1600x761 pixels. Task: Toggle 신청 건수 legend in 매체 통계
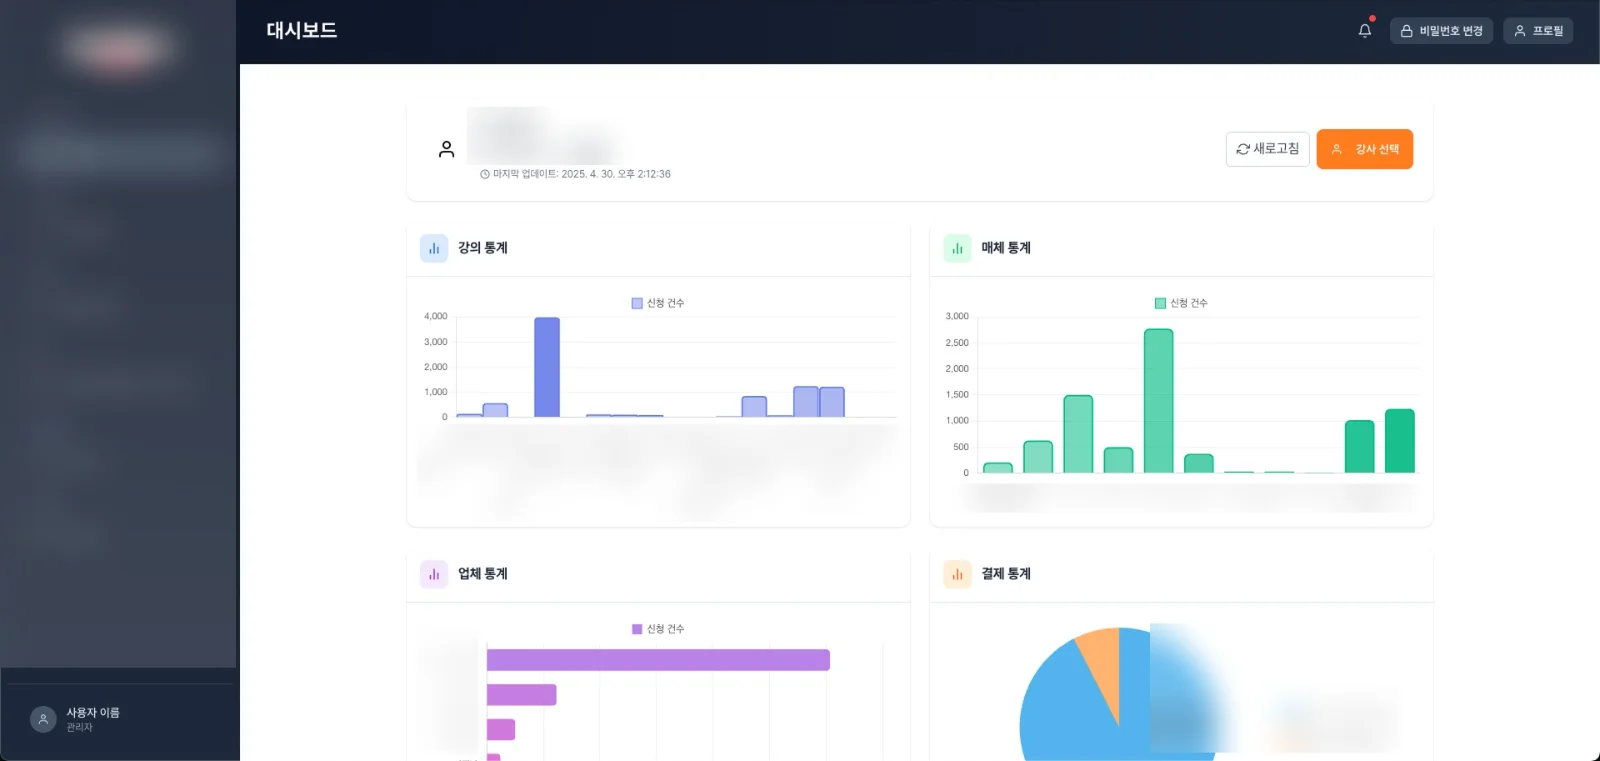coord(1181,303)
